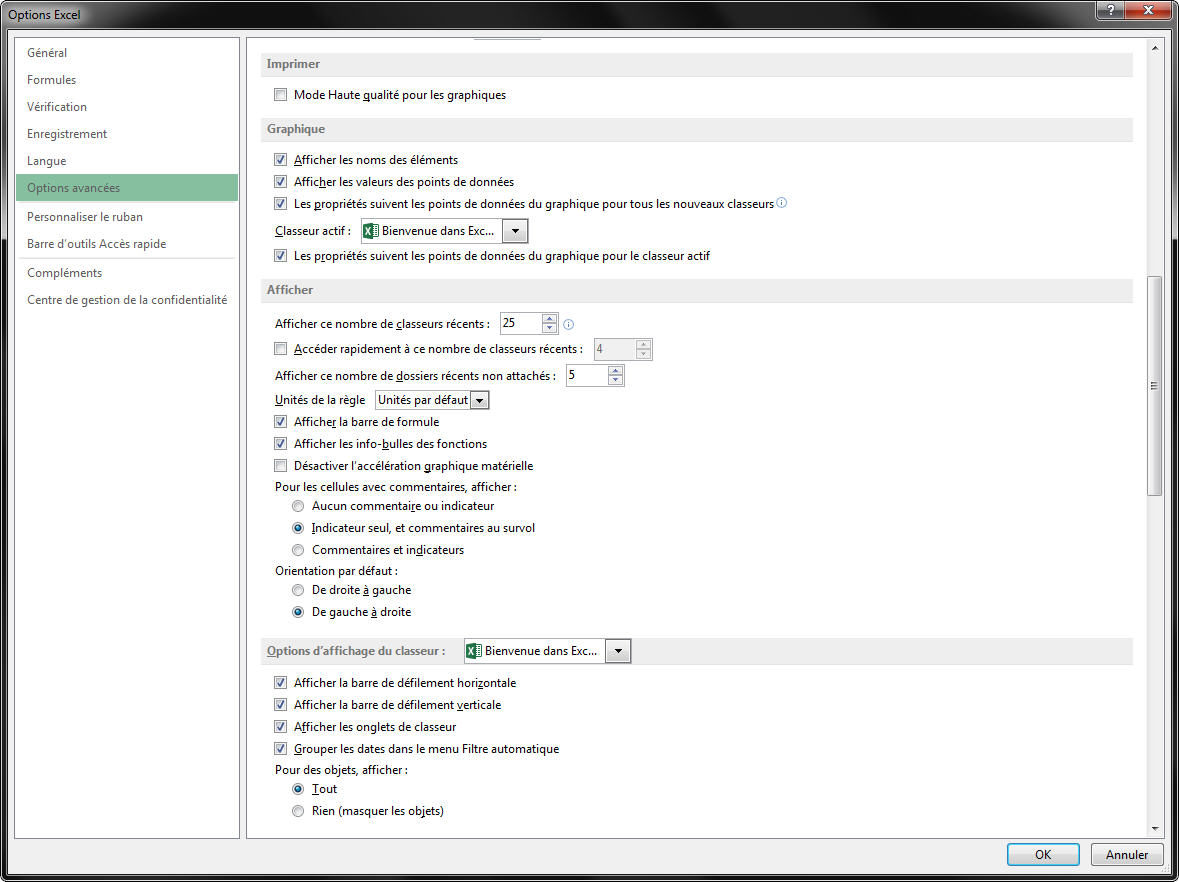
Task: Select De gauche à droite orientation
Action: click(299, 612)
